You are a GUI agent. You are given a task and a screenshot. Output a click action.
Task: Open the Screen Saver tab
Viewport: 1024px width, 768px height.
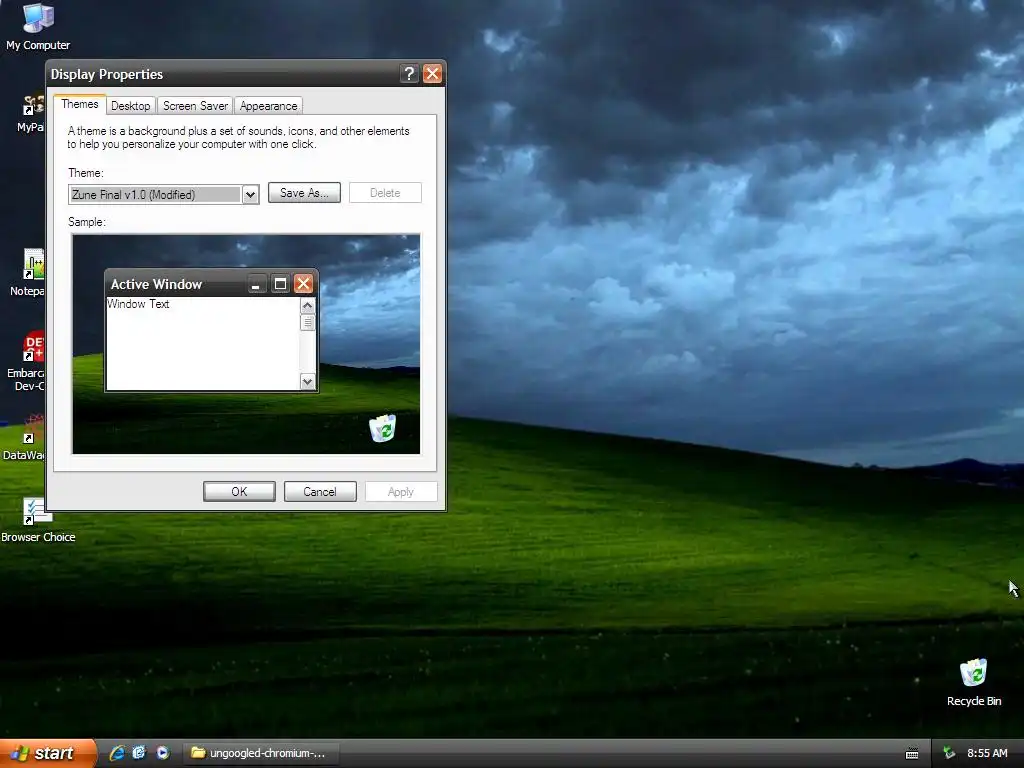pos(195,106)
